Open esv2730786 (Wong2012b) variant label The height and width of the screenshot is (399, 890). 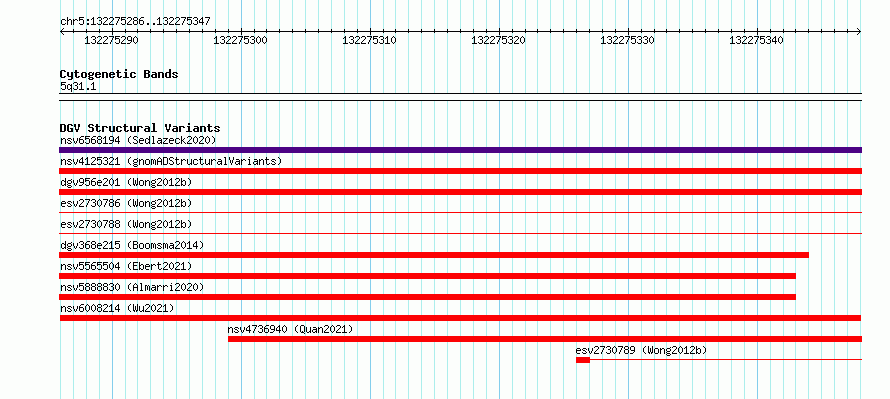[x=126, y=203]
